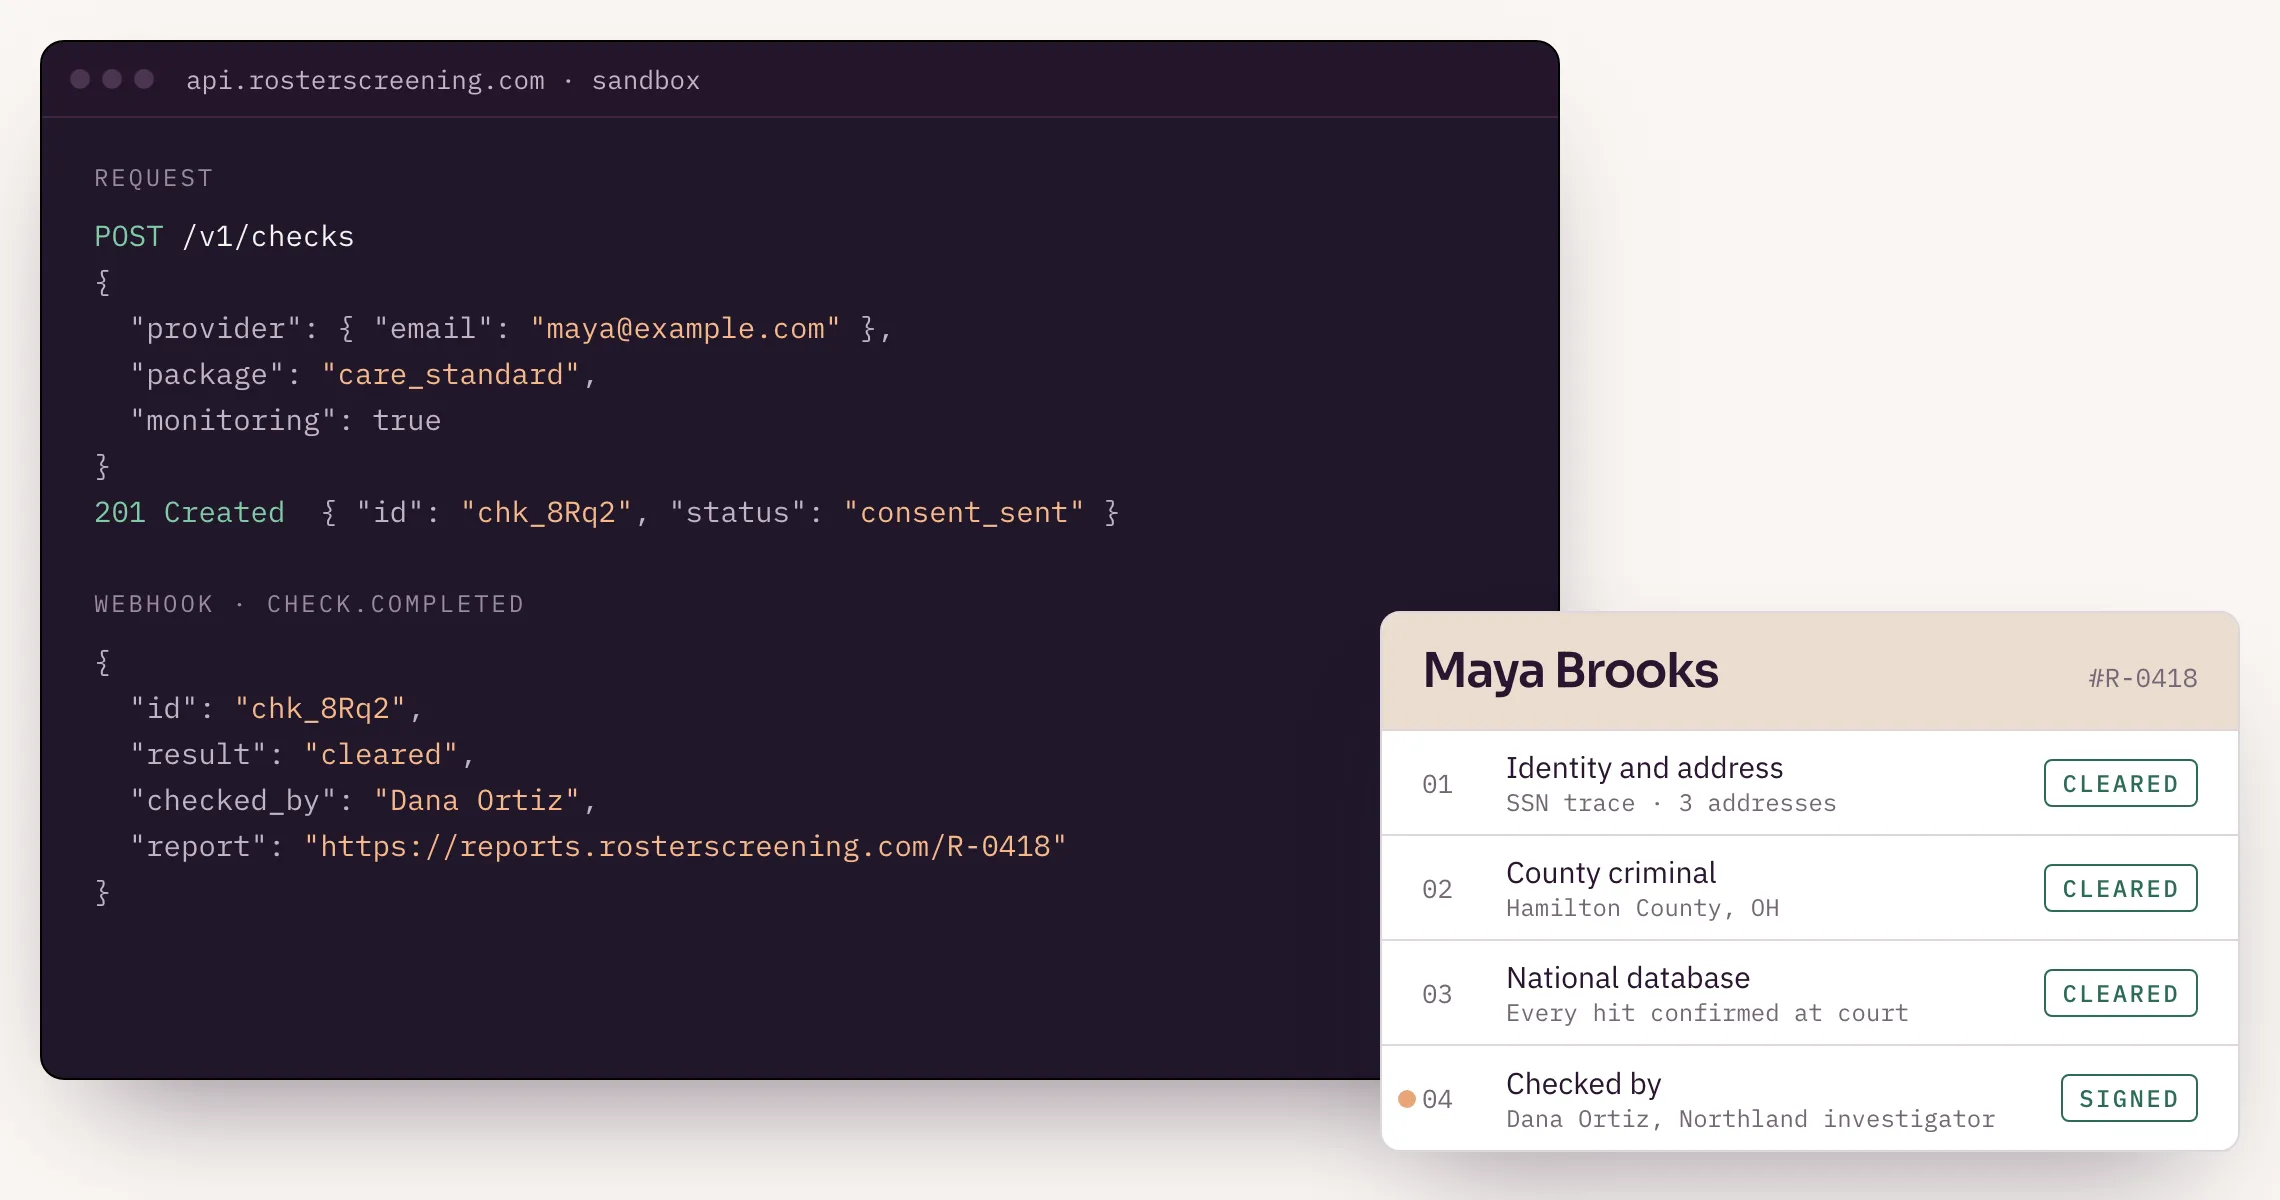Select Dana Ortiz, Northland investigator text
2280x1200 pixels.
tap(1750, 1119)
